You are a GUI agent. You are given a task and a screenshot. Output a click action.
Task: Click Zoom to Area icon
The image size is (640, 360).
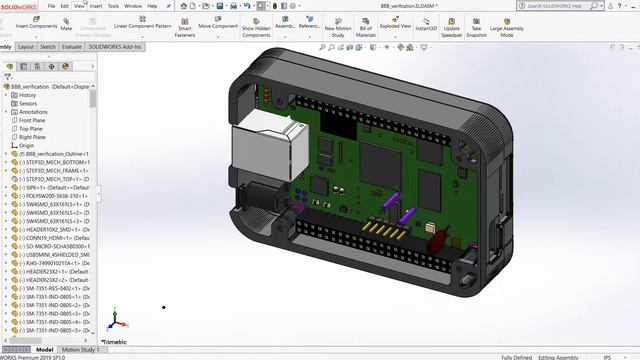click(x=331, y=47)
